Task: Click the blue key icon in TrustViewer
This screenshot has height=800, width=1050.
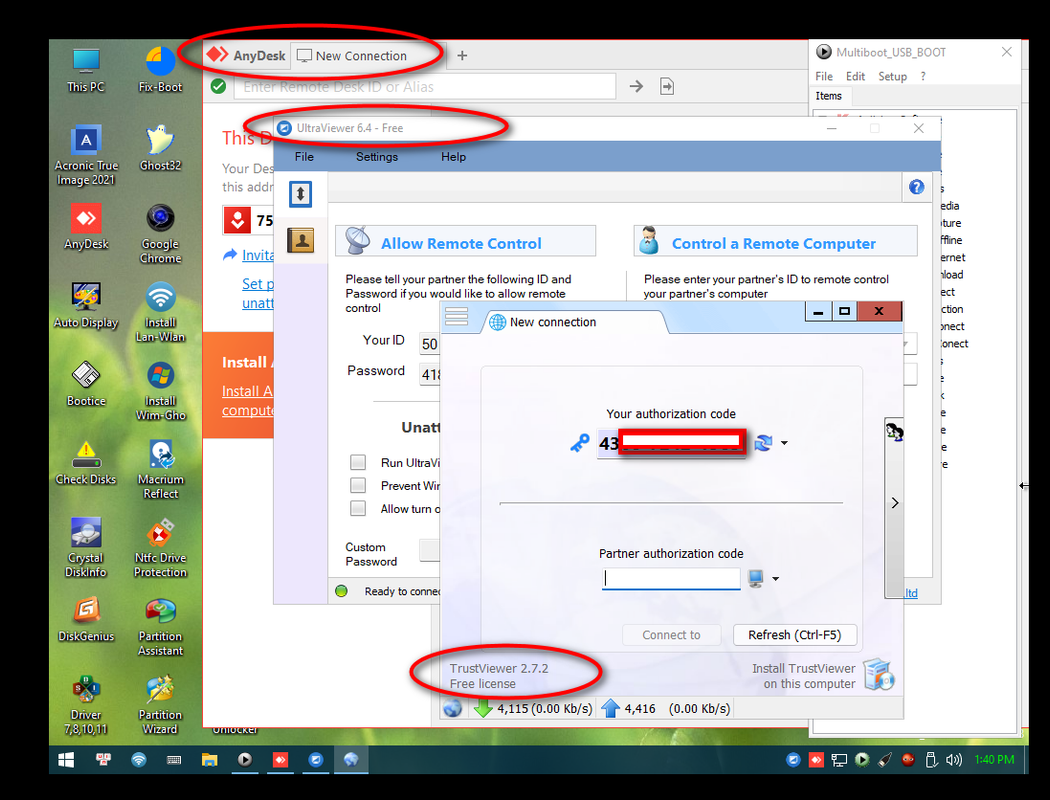Action: 579,443
